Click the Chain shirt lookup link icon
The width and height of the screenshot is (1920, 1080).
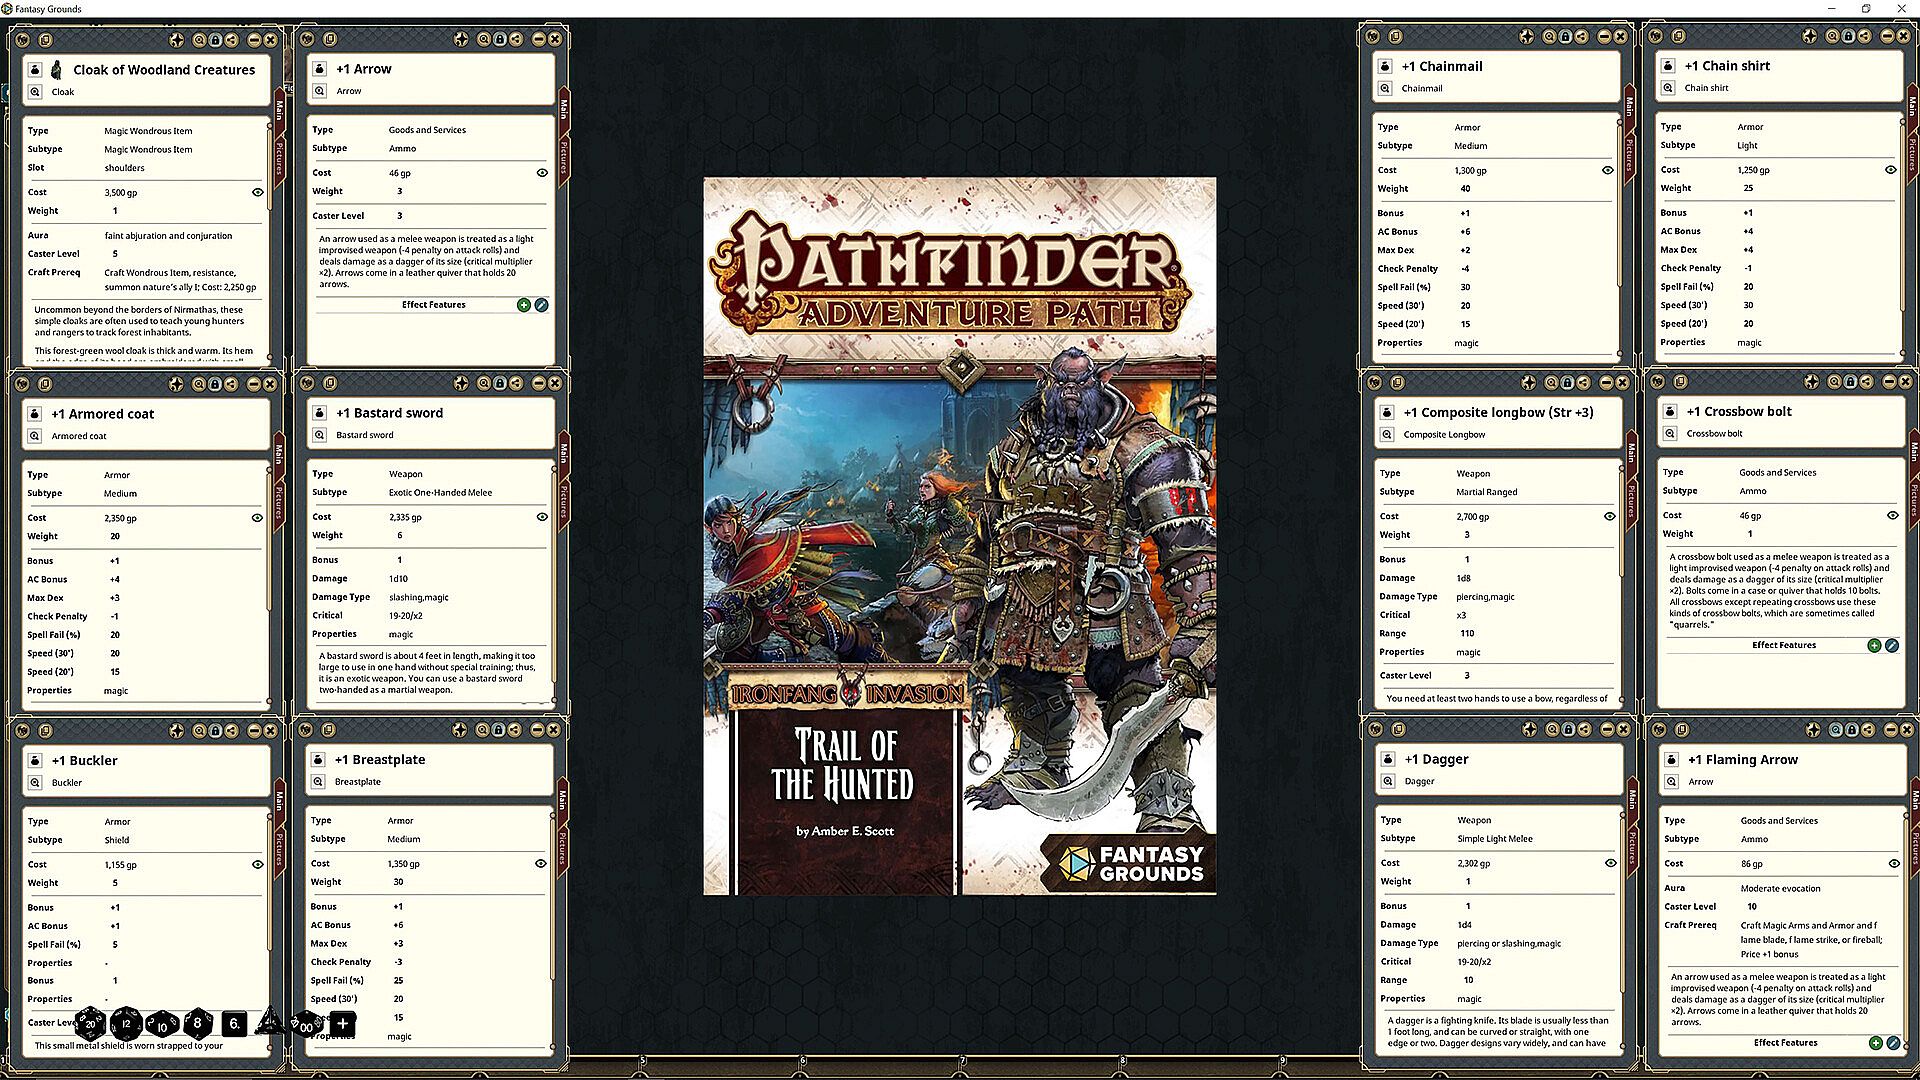pyautogui.click(x=1668, y=88)
